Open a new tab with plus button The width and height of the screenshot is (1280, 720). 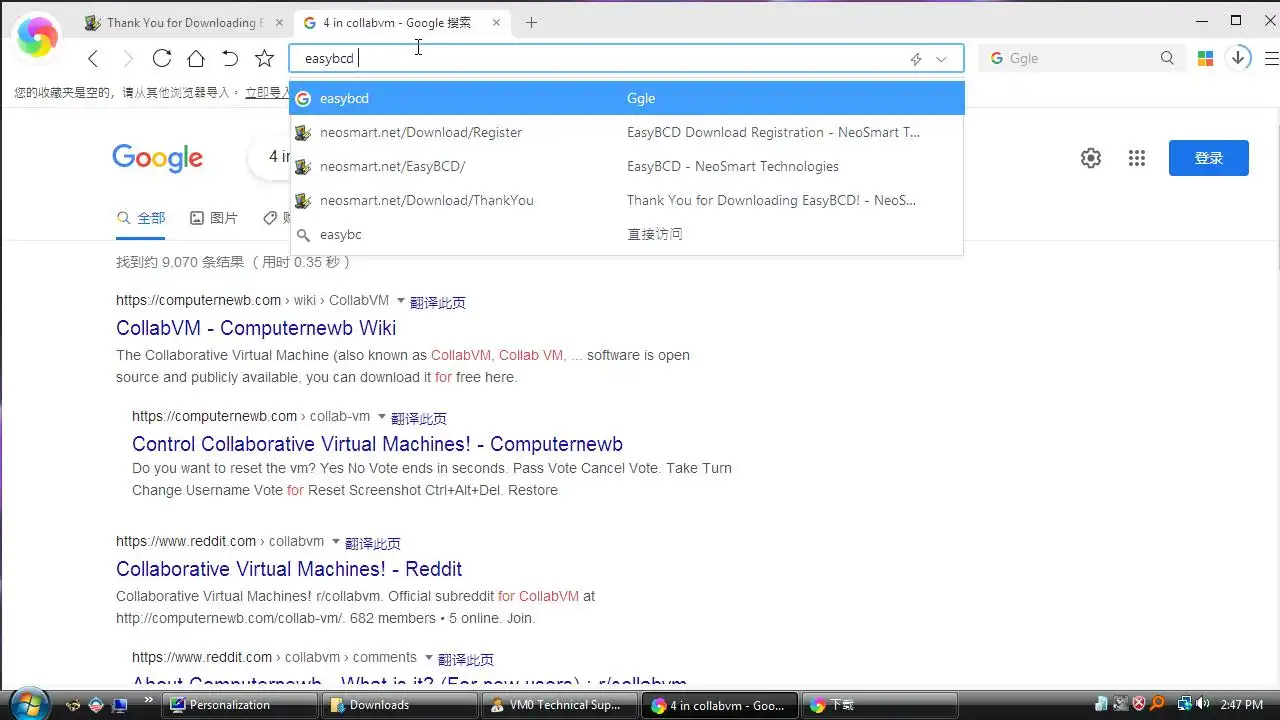(x=531, y=22)
